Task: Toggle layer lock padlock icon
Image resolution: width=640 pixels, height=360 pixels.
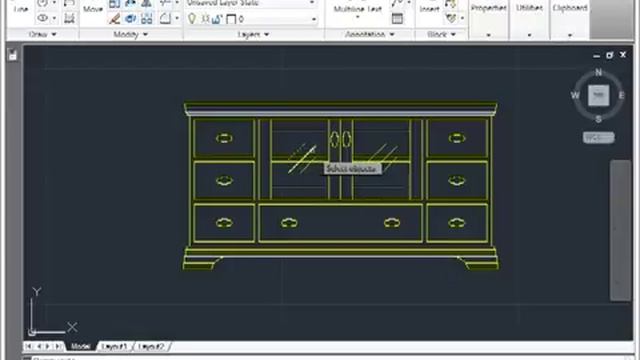Action: click(217, 19)
